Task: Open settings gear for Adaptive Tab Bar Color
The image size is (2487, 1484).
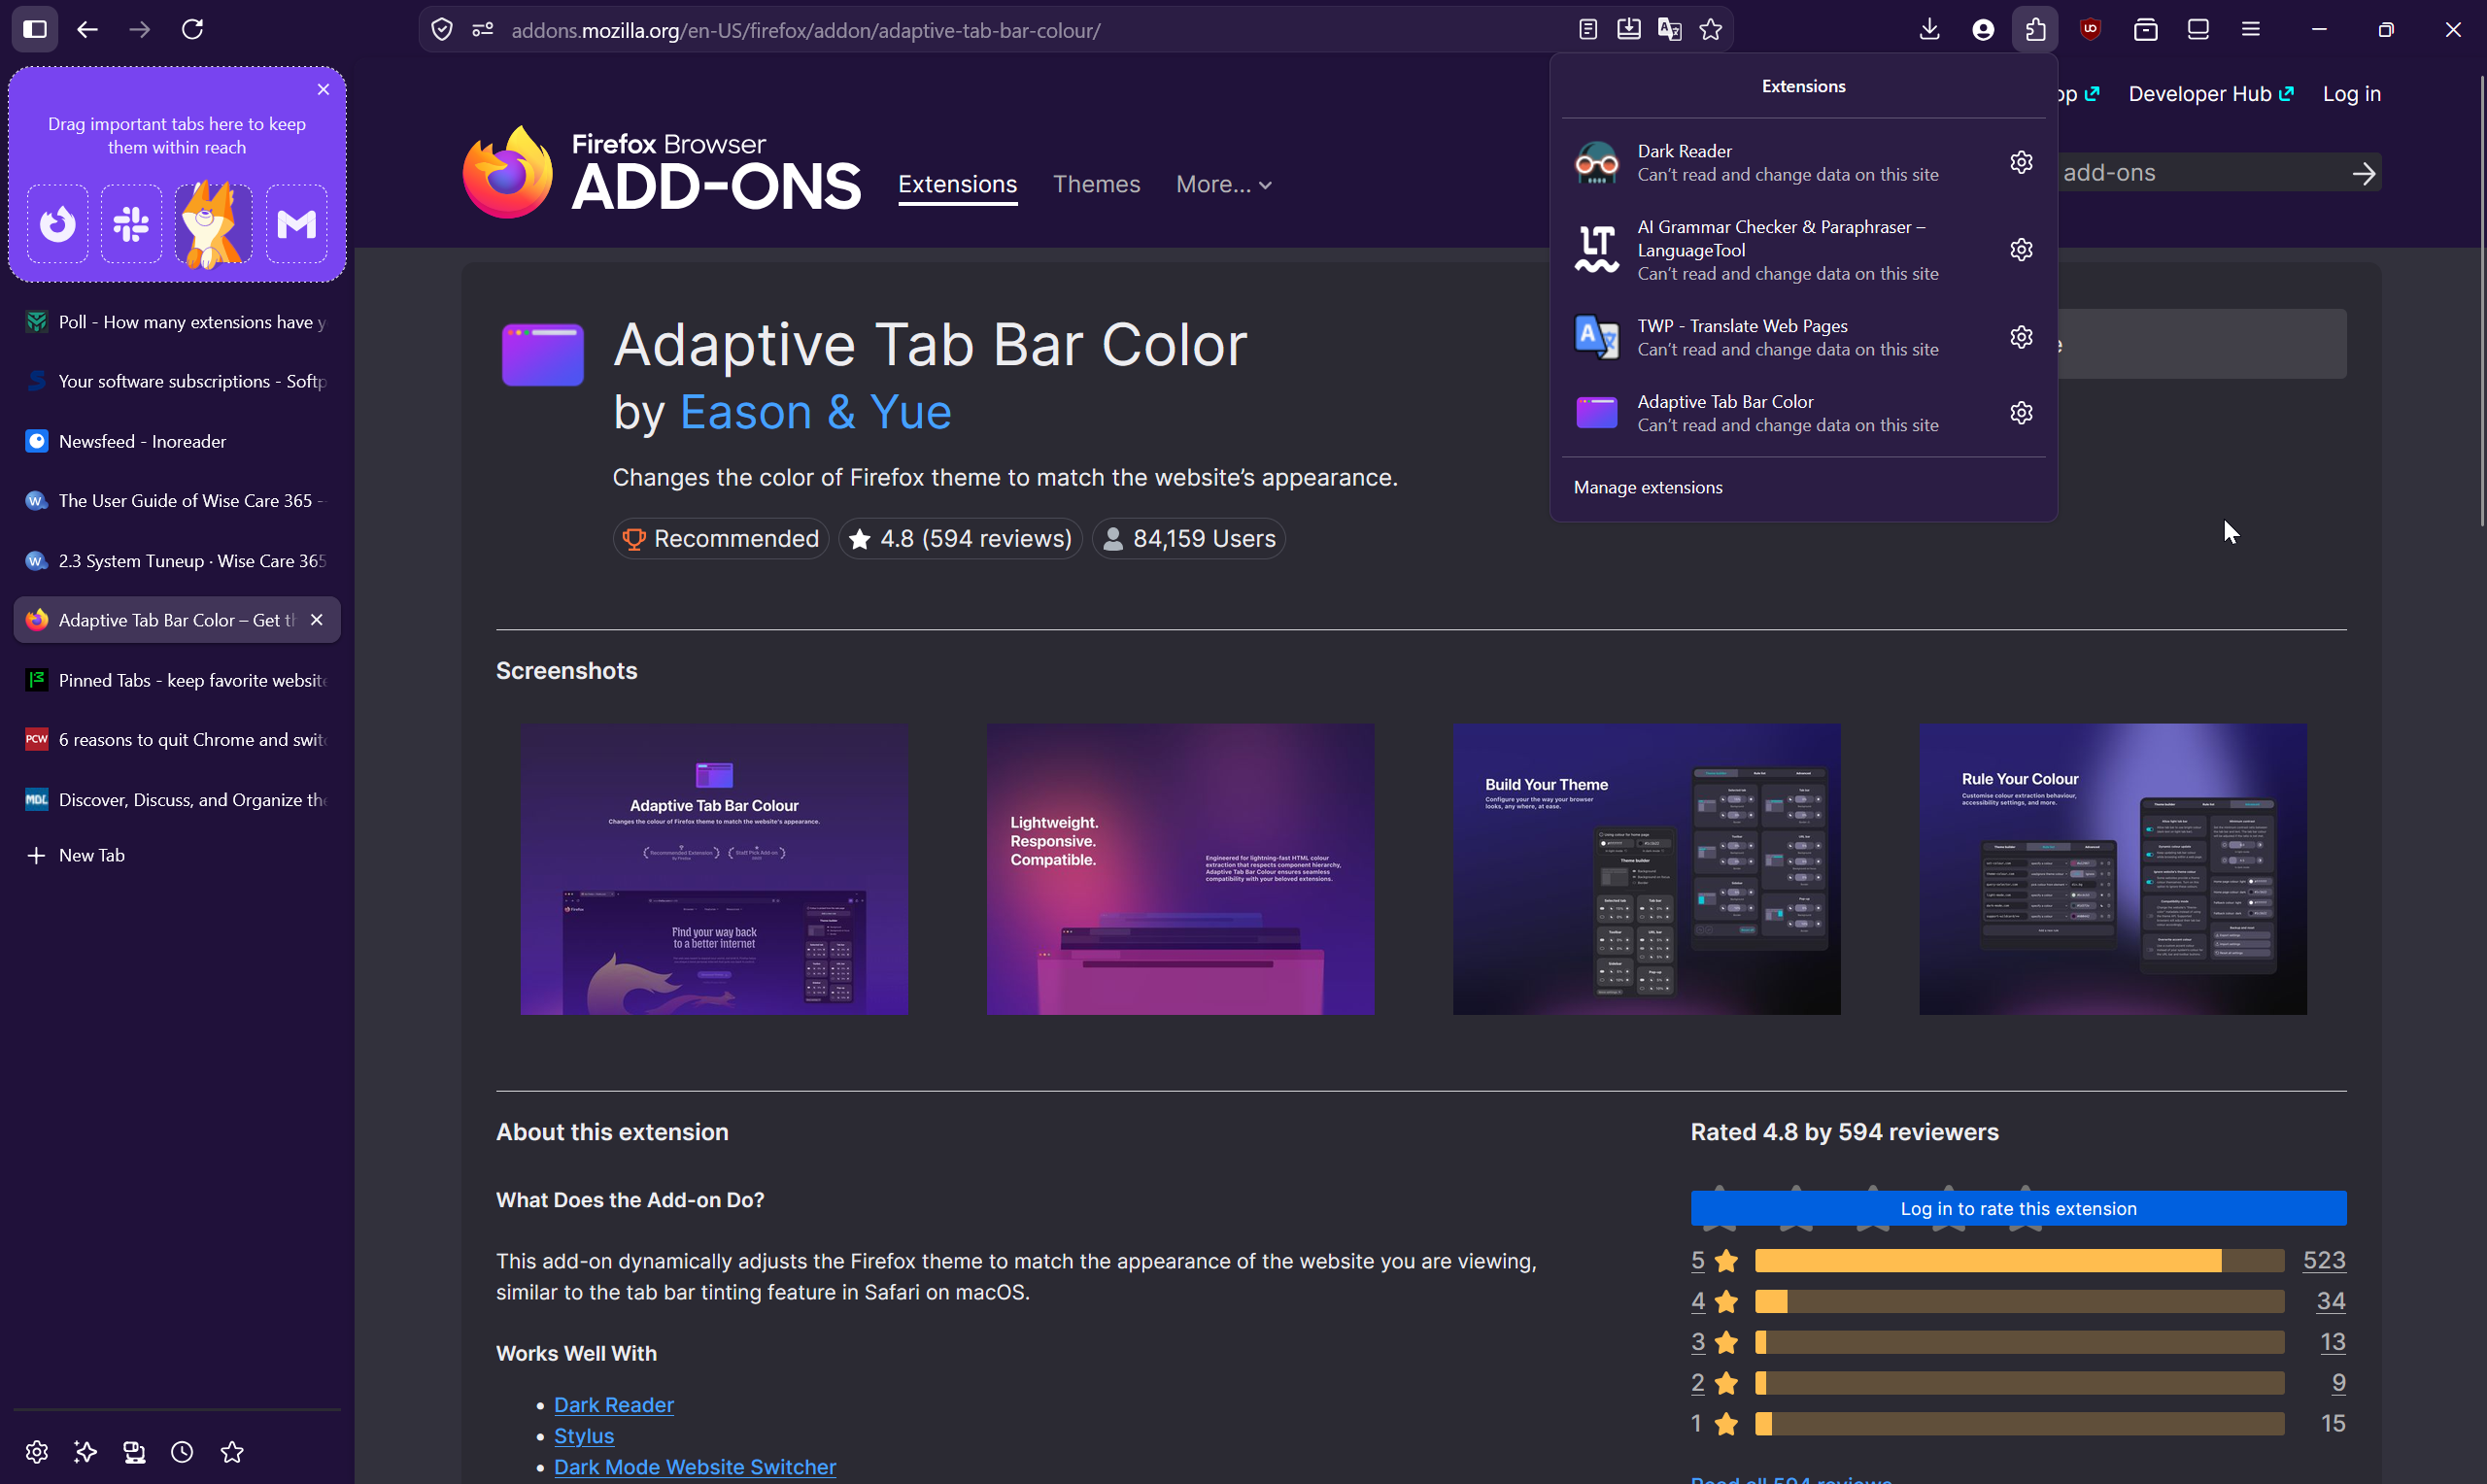Action: 2021,413
